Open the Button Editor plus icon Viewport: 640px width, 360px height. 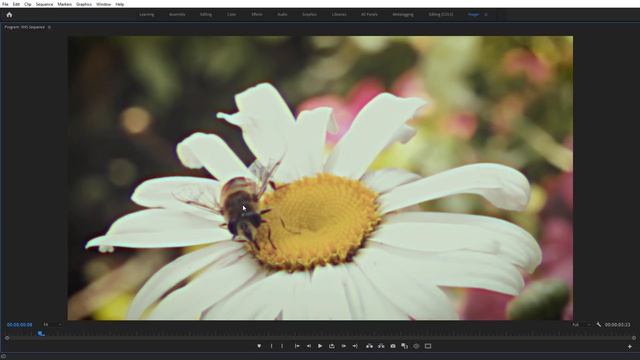tap(630, 347)
